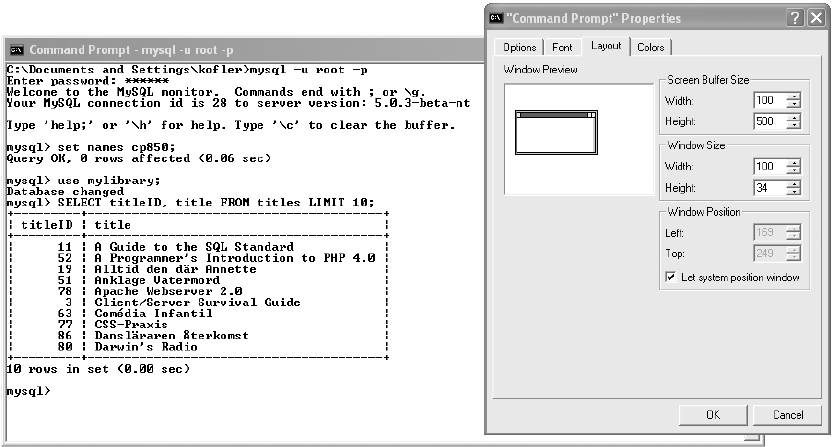Viewport: 833px width, 447px height.
Task: Close the Properties dialog with X
Action: [x=817, y=18]
